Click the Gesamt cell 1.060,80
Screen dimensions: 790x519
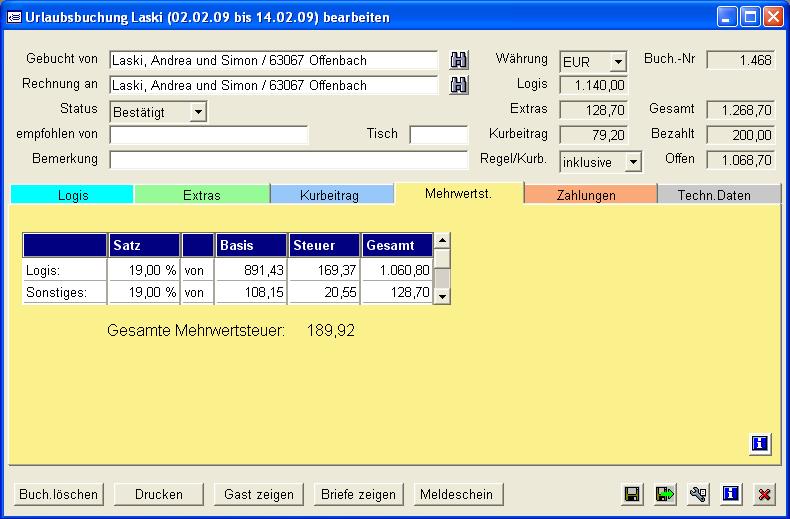pyautogui.click(x=398, y=271)
